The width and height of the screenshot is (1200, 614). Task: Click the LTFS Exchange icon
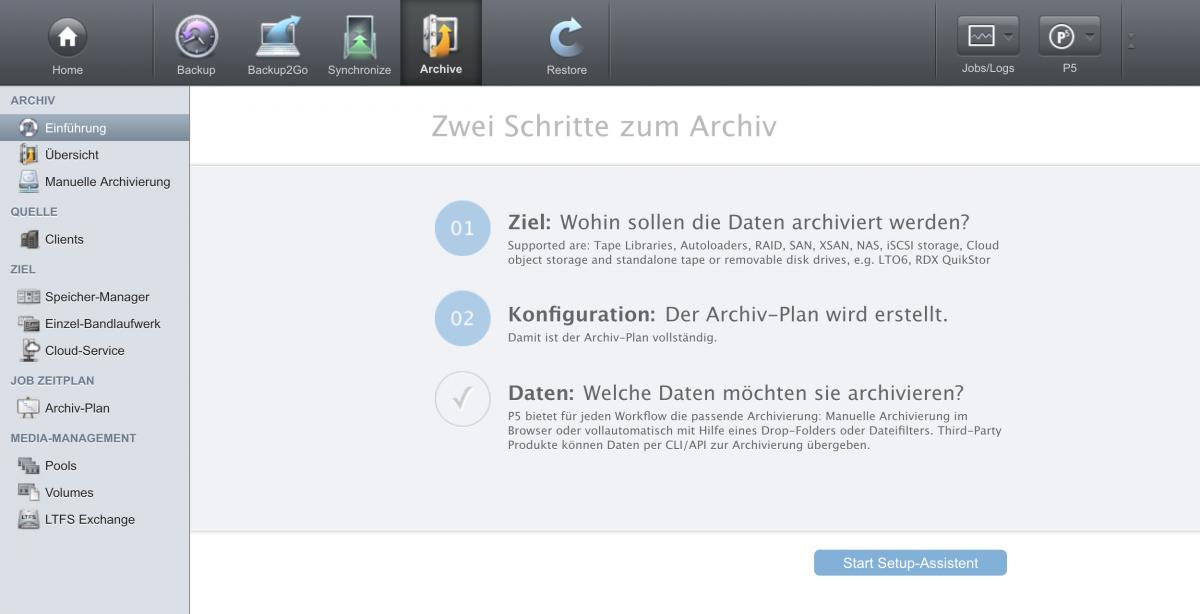click(28, 520)
